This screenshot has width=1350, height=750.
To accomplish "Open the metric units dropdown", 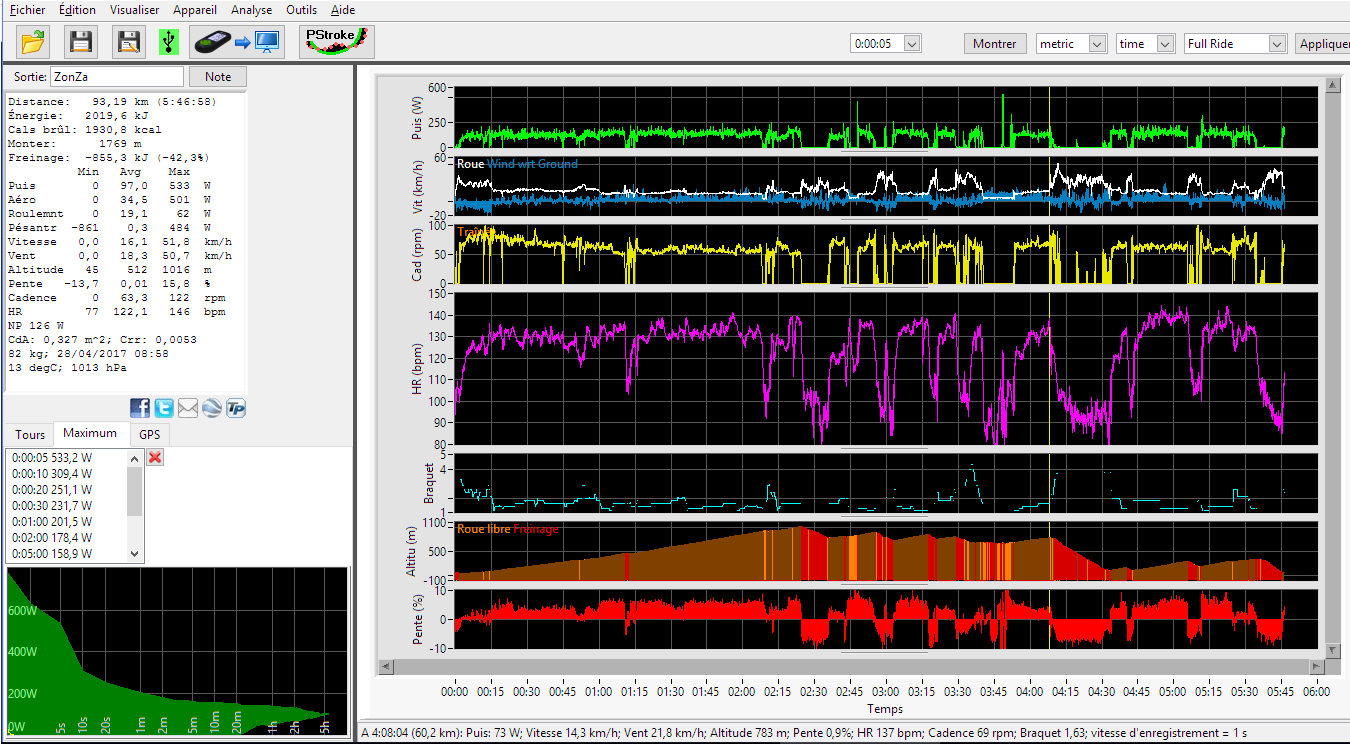I will coord(1097,44).
